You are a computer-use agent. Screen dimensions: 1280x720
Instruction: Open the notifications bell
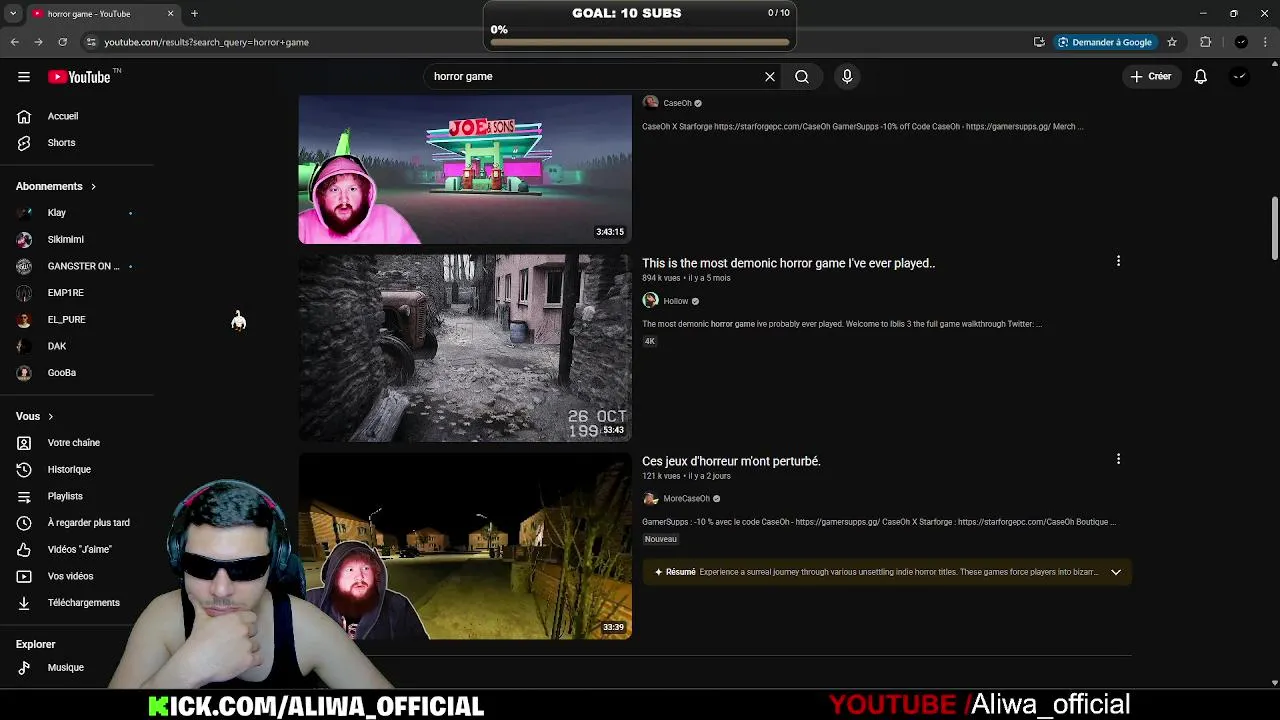(1201, 76)
